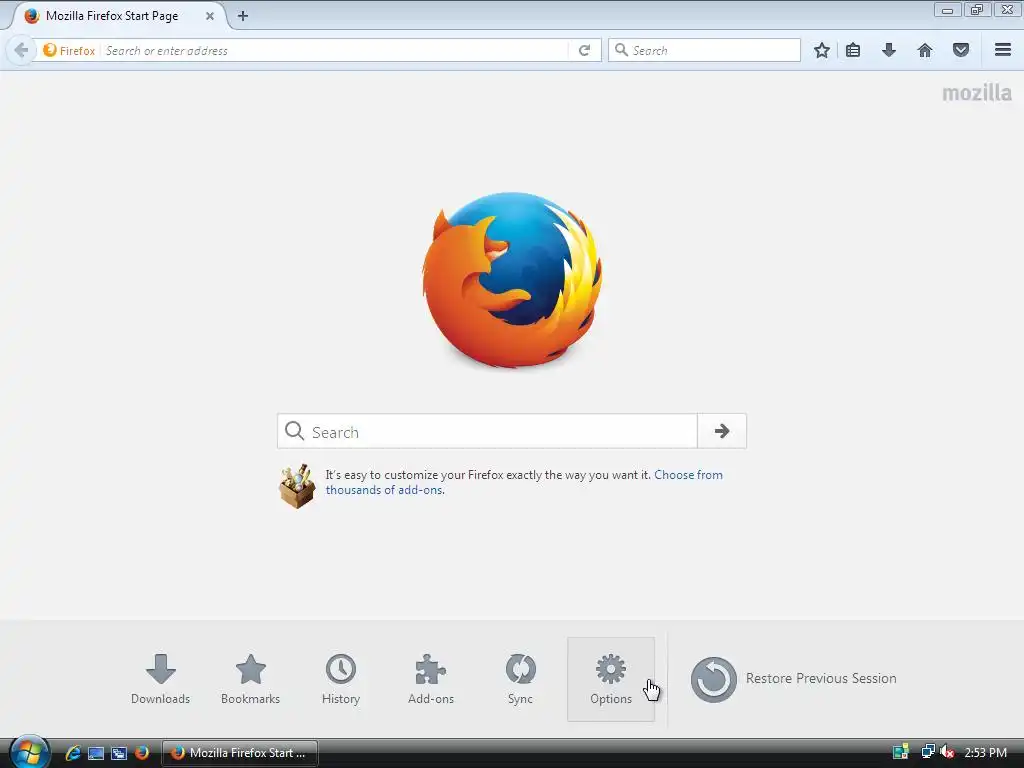The width and height of the screenshot is (1024, 768).
Task: Open the hamburger menu button
Action: pos(1003,50)
